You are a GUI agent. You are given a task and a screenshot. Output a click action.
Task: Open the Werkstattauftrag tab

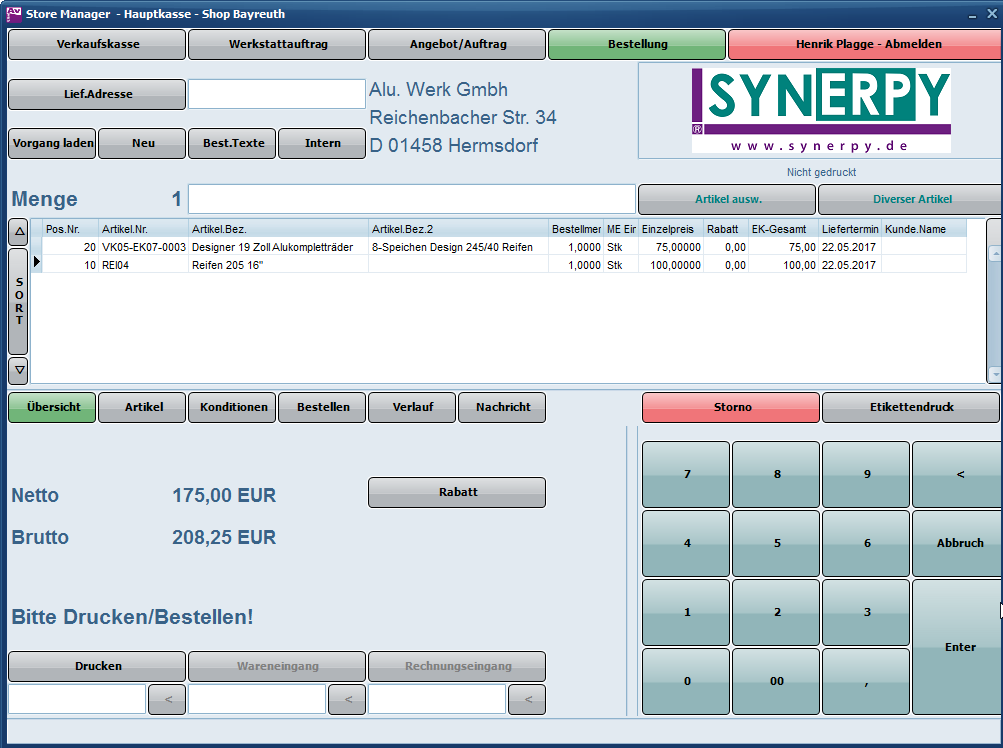pos(277,44)
